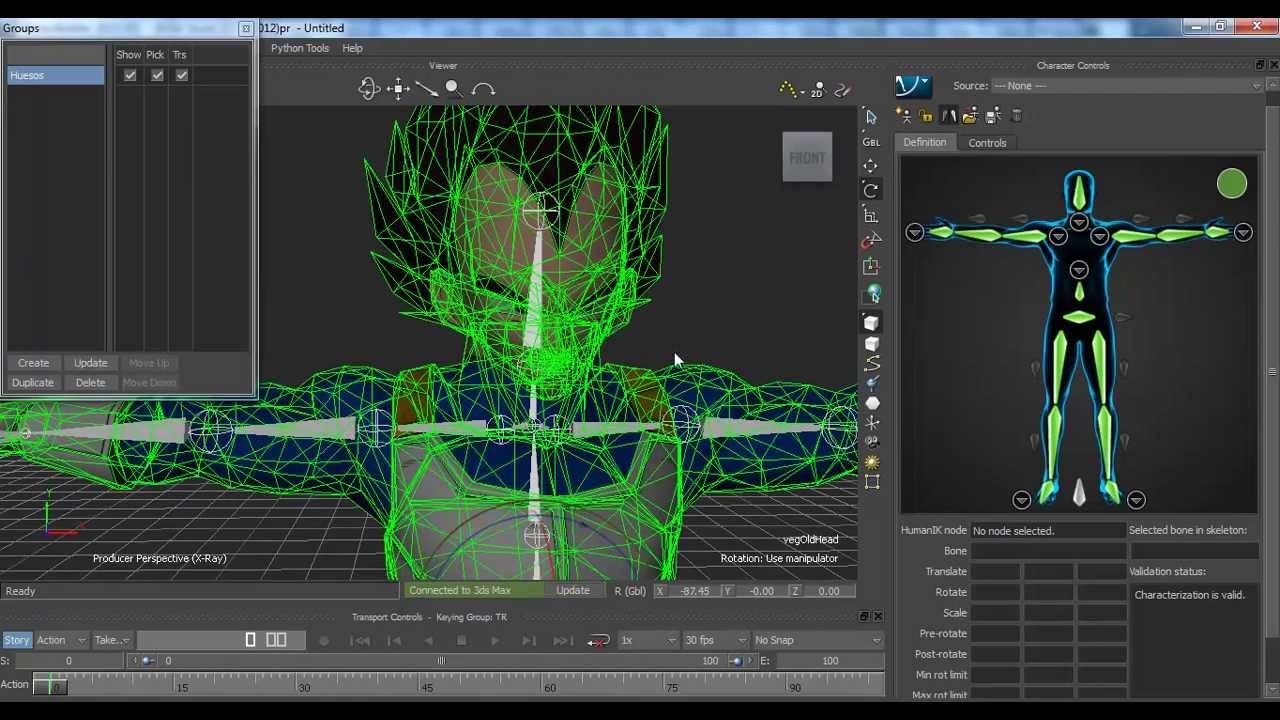Open the Source dropdown in Character Controls
The width and height of the screenshot is (1280, 720).
click(1127, 86)
